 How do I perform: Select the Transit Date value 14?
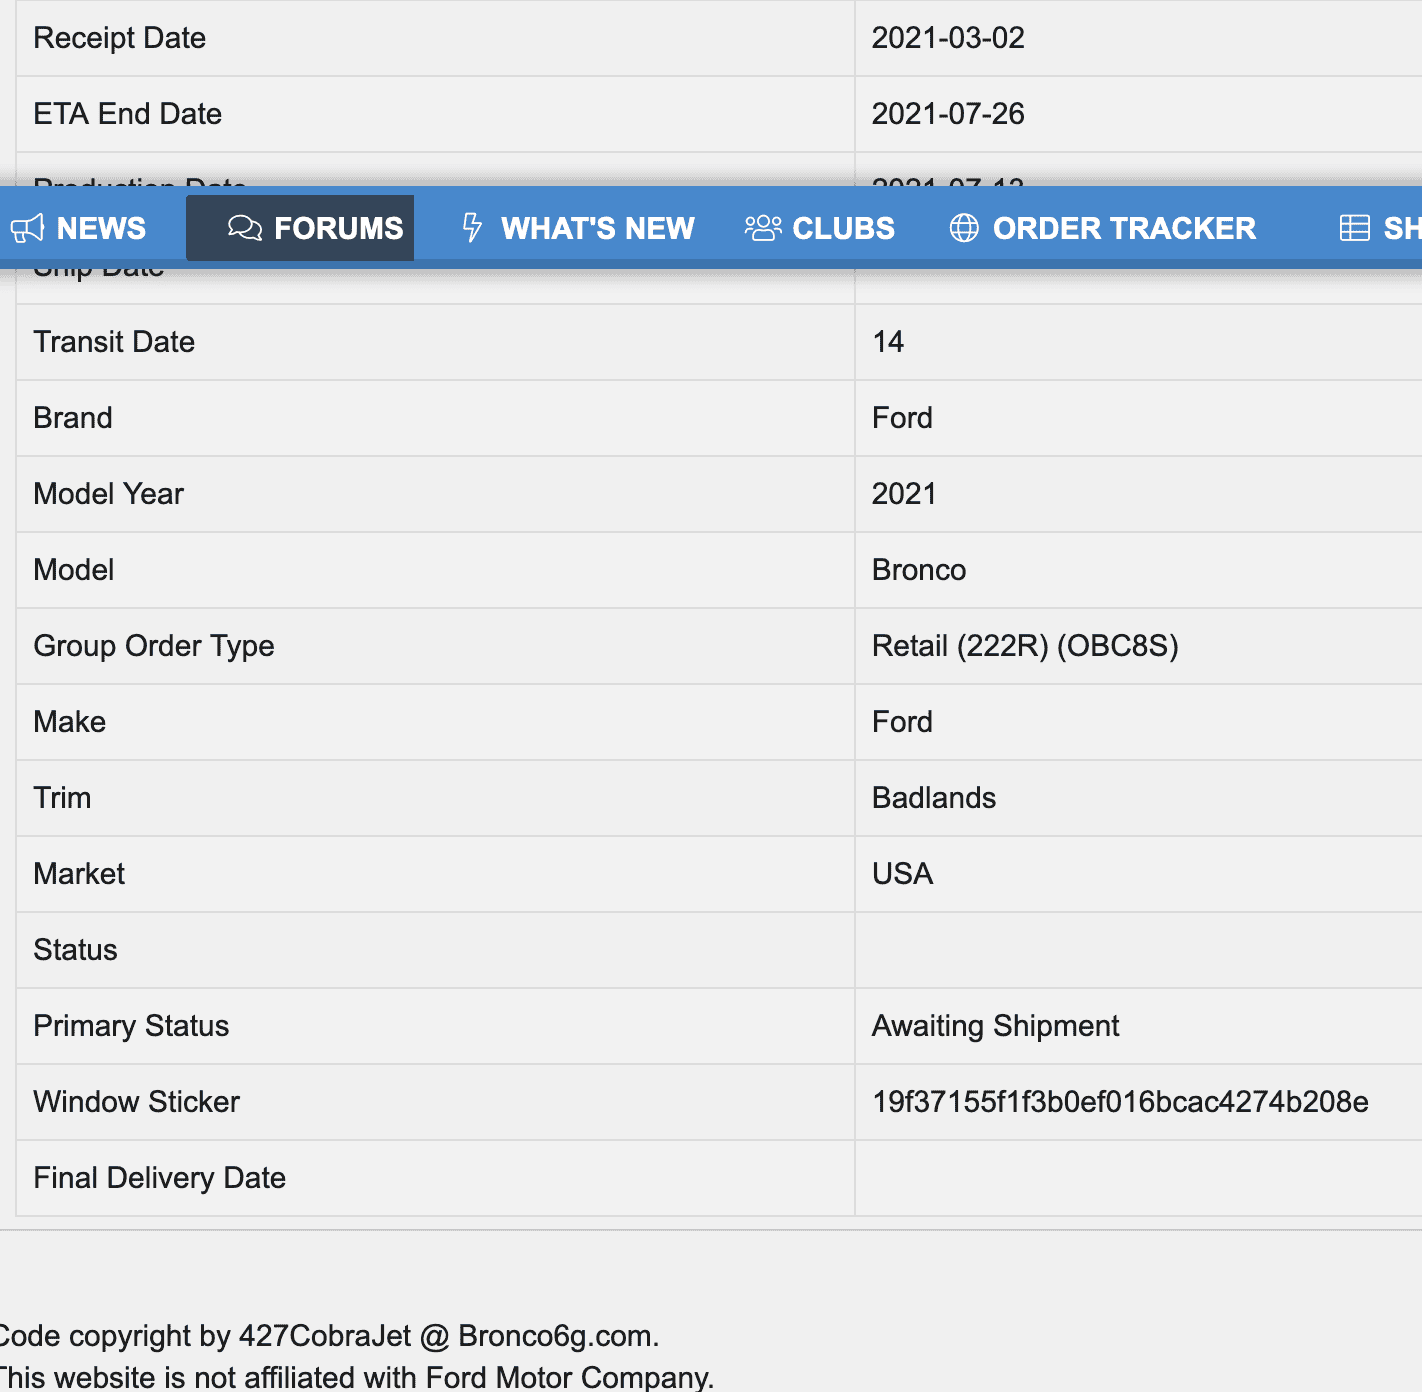888,342
